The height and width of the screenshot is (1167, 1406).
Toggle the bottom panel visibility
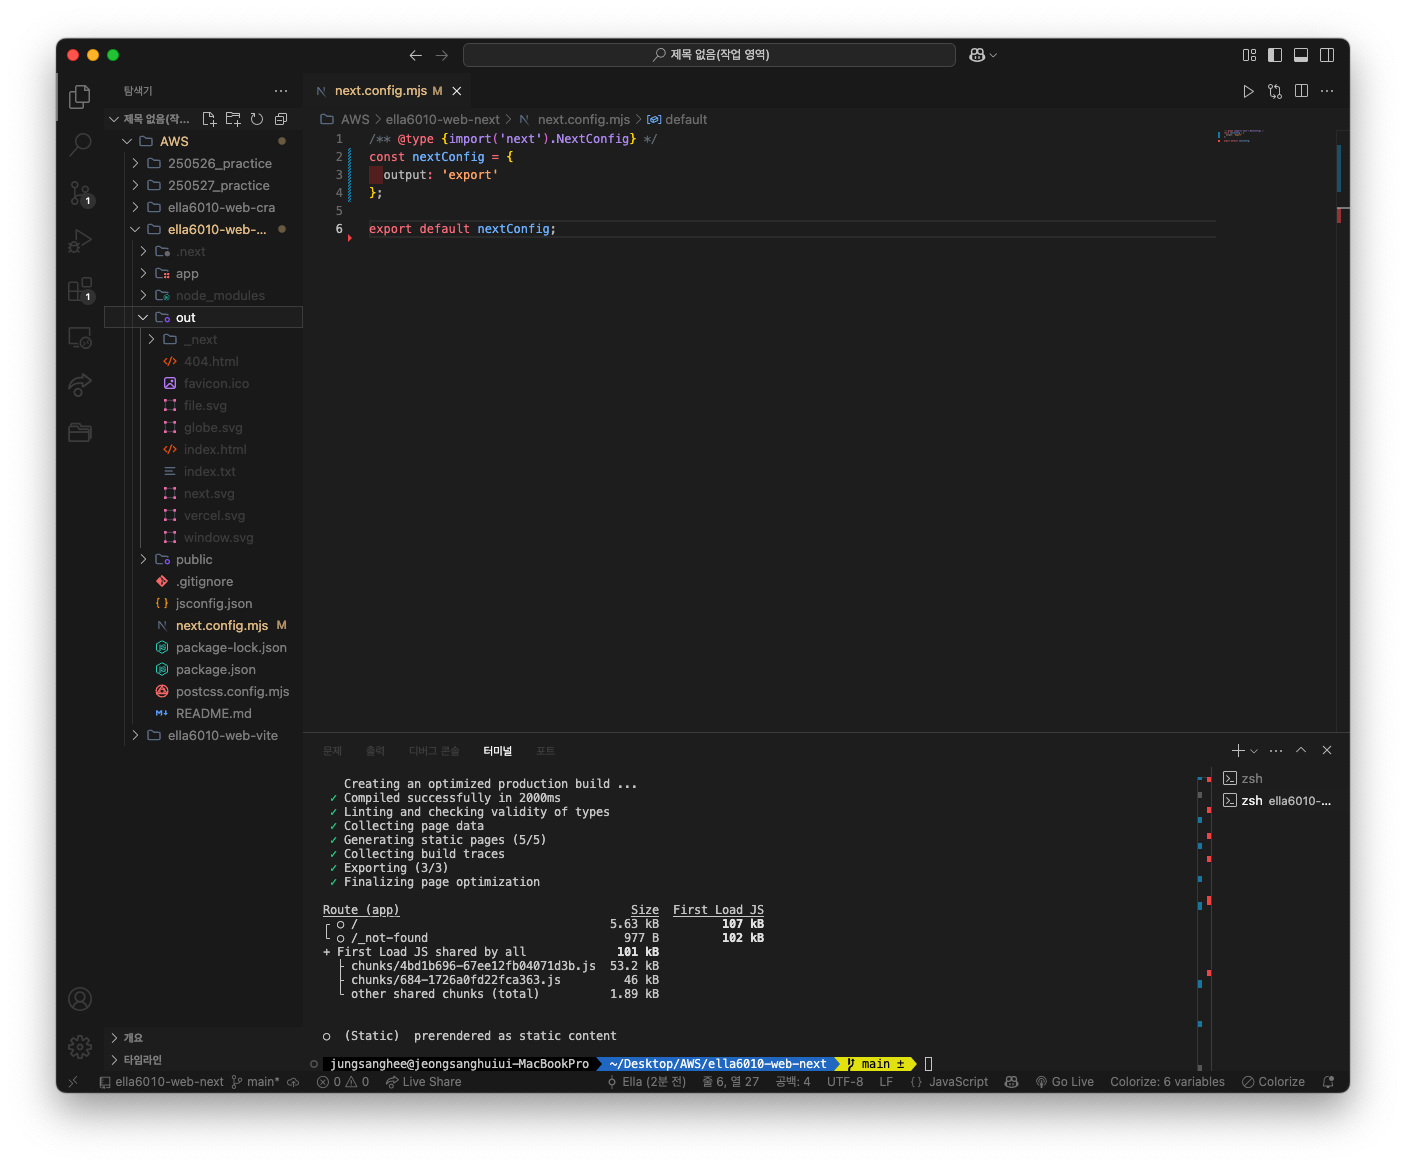click(1301, 55)
